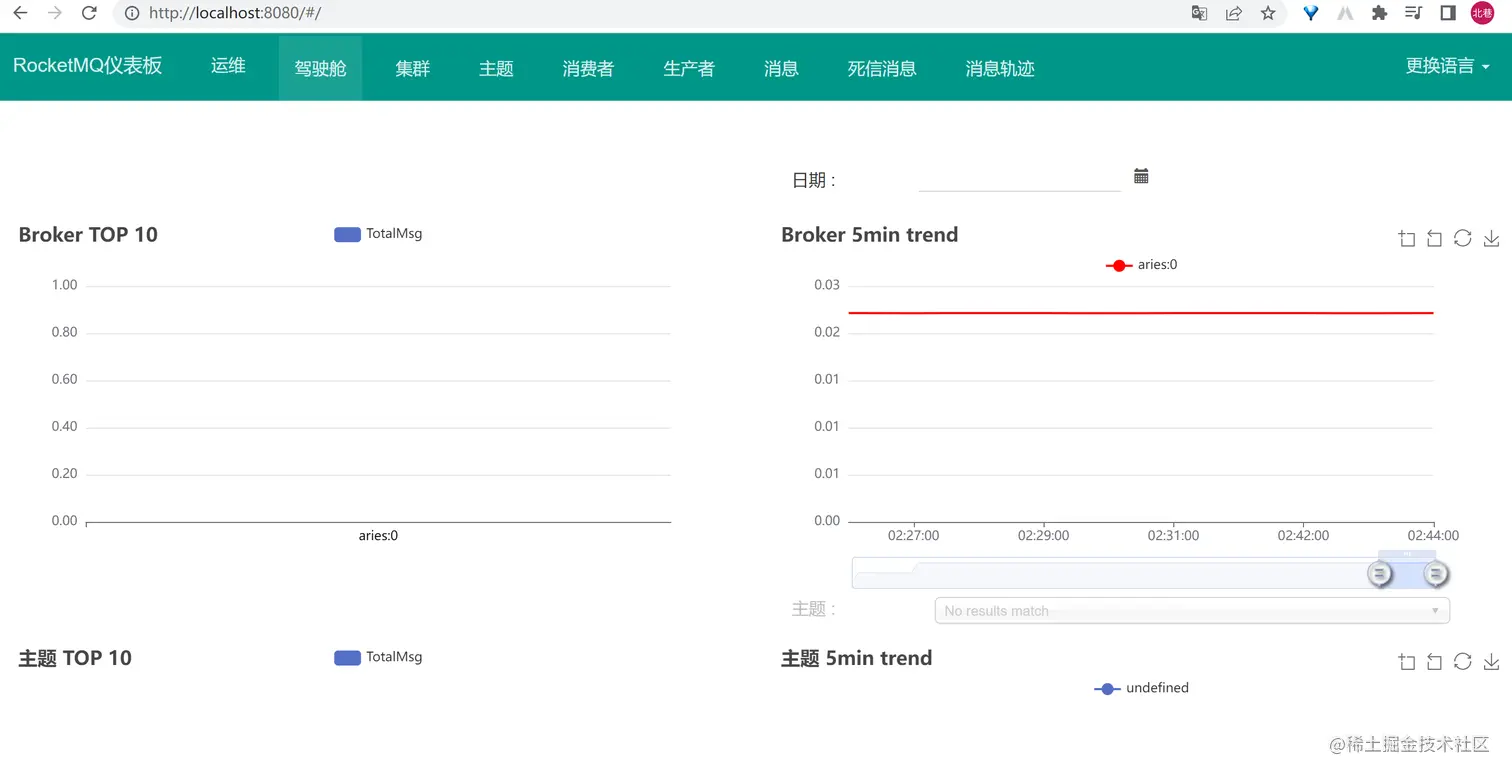This screenshot has width=1512, height=777.
Task: Click the 日期 date input field
Action: 1019,178
